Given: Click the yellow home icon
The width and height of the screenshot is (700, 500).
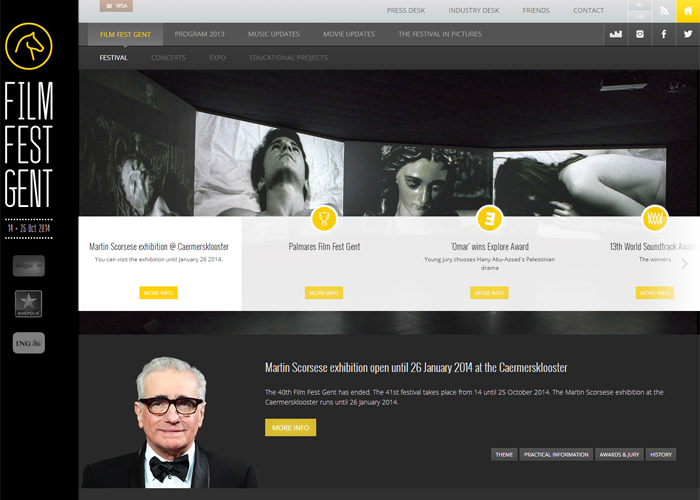Looking at the screenshot, I should pyautogui.click(x=688, y=11).
